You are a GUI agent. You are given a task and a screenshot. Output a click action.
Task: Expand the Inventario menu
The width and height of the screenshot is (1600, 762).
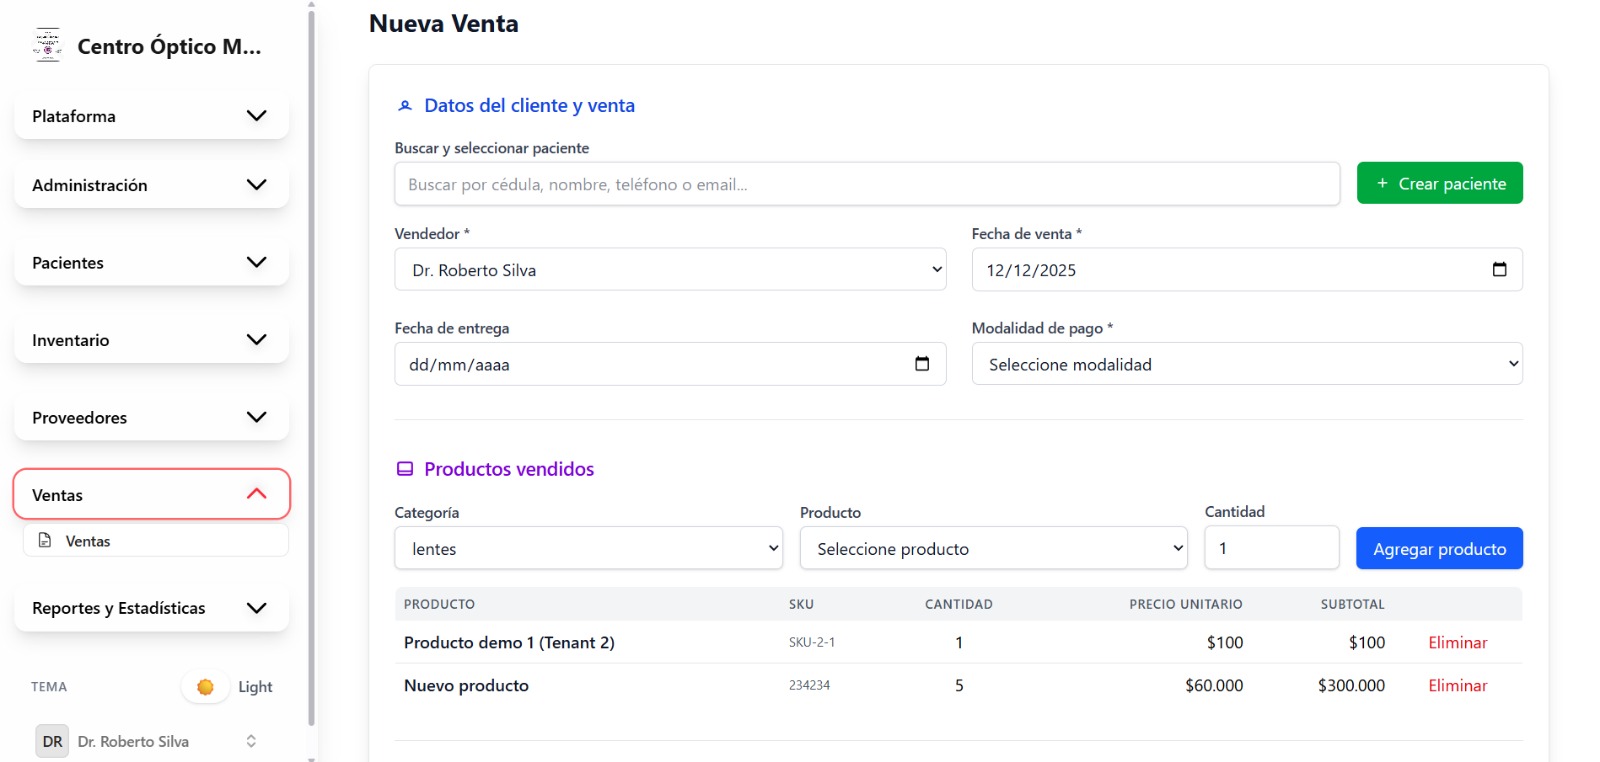pos(152,340)
